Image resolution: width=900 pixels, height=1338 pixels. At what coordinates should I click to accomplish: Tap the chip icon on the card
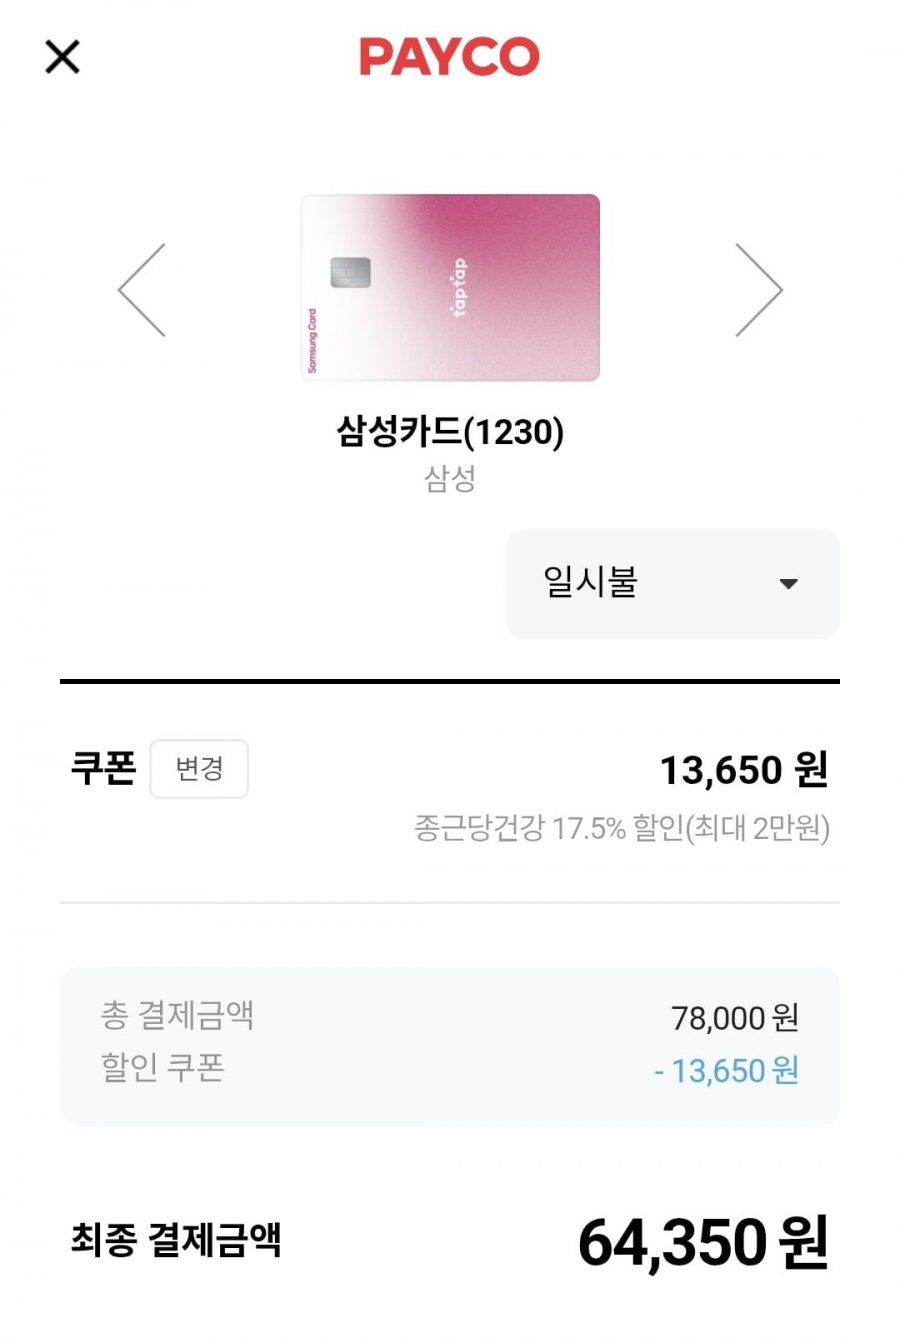coord(350,272)
